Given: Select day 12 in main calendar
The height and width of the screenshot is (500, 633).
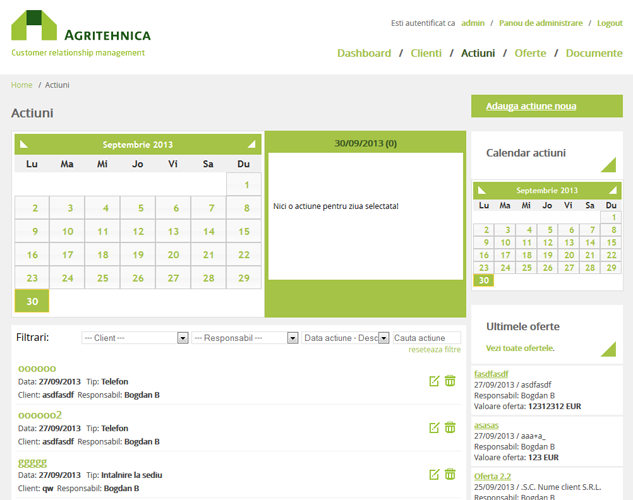Looking at the screenshot, I should [138, 231].
